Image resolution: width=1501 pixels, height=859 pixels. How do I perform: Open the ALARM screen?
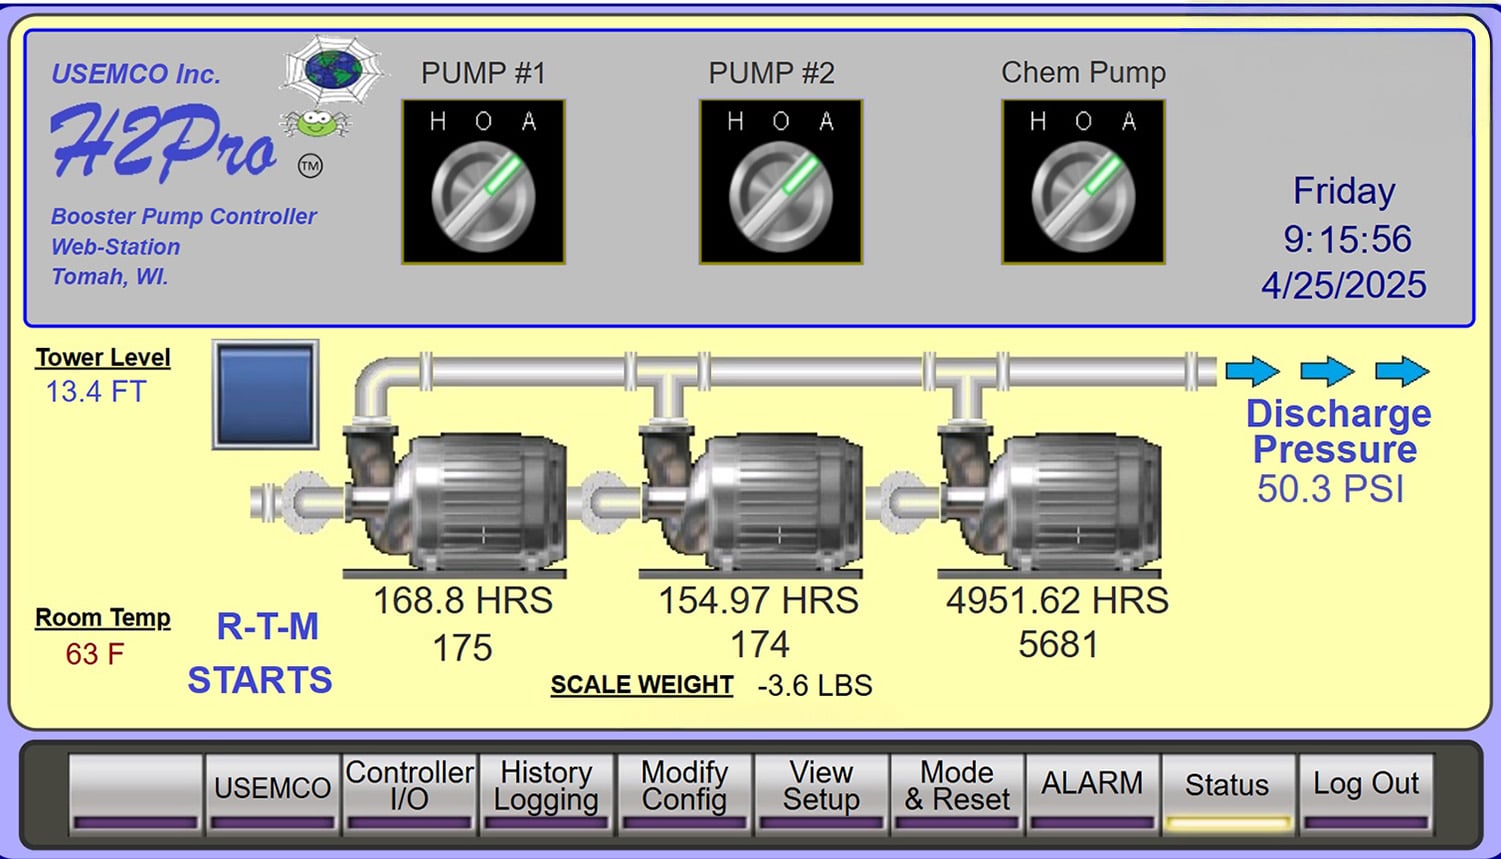tap(1092, 794)
